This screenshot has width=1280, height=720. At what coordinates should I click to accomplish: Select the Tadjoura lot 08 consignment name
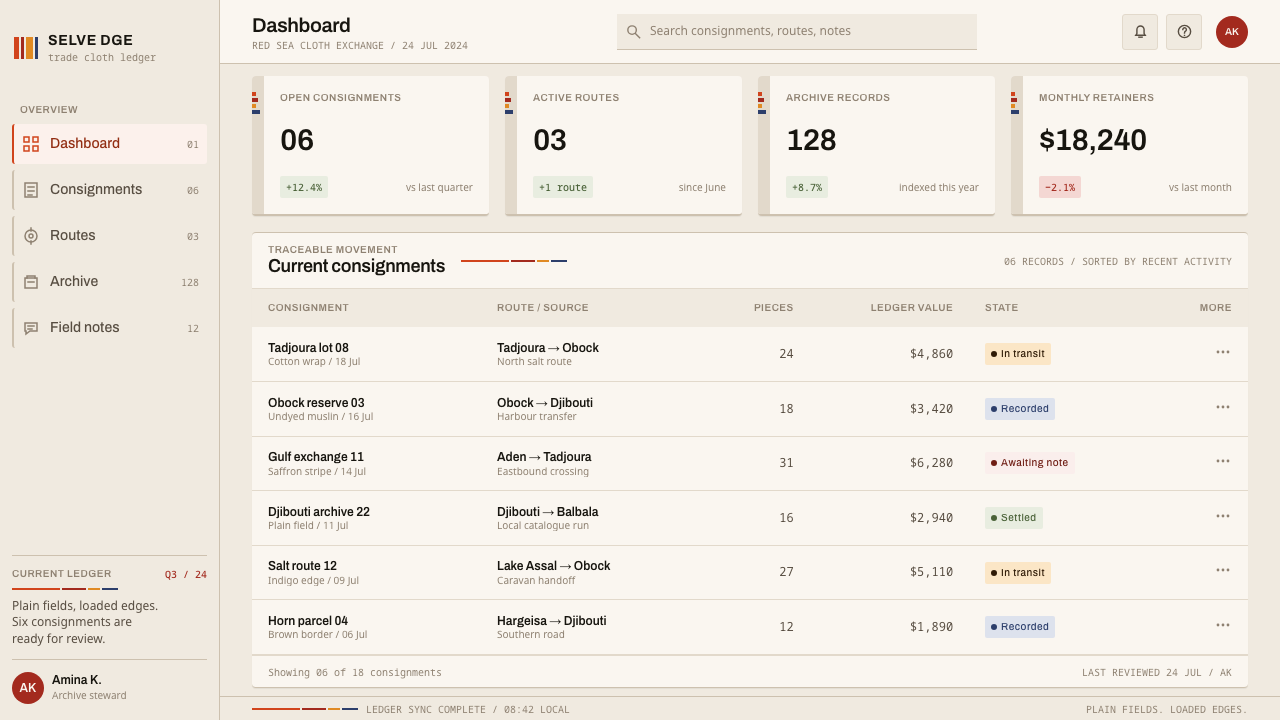[x=308, y=348]
